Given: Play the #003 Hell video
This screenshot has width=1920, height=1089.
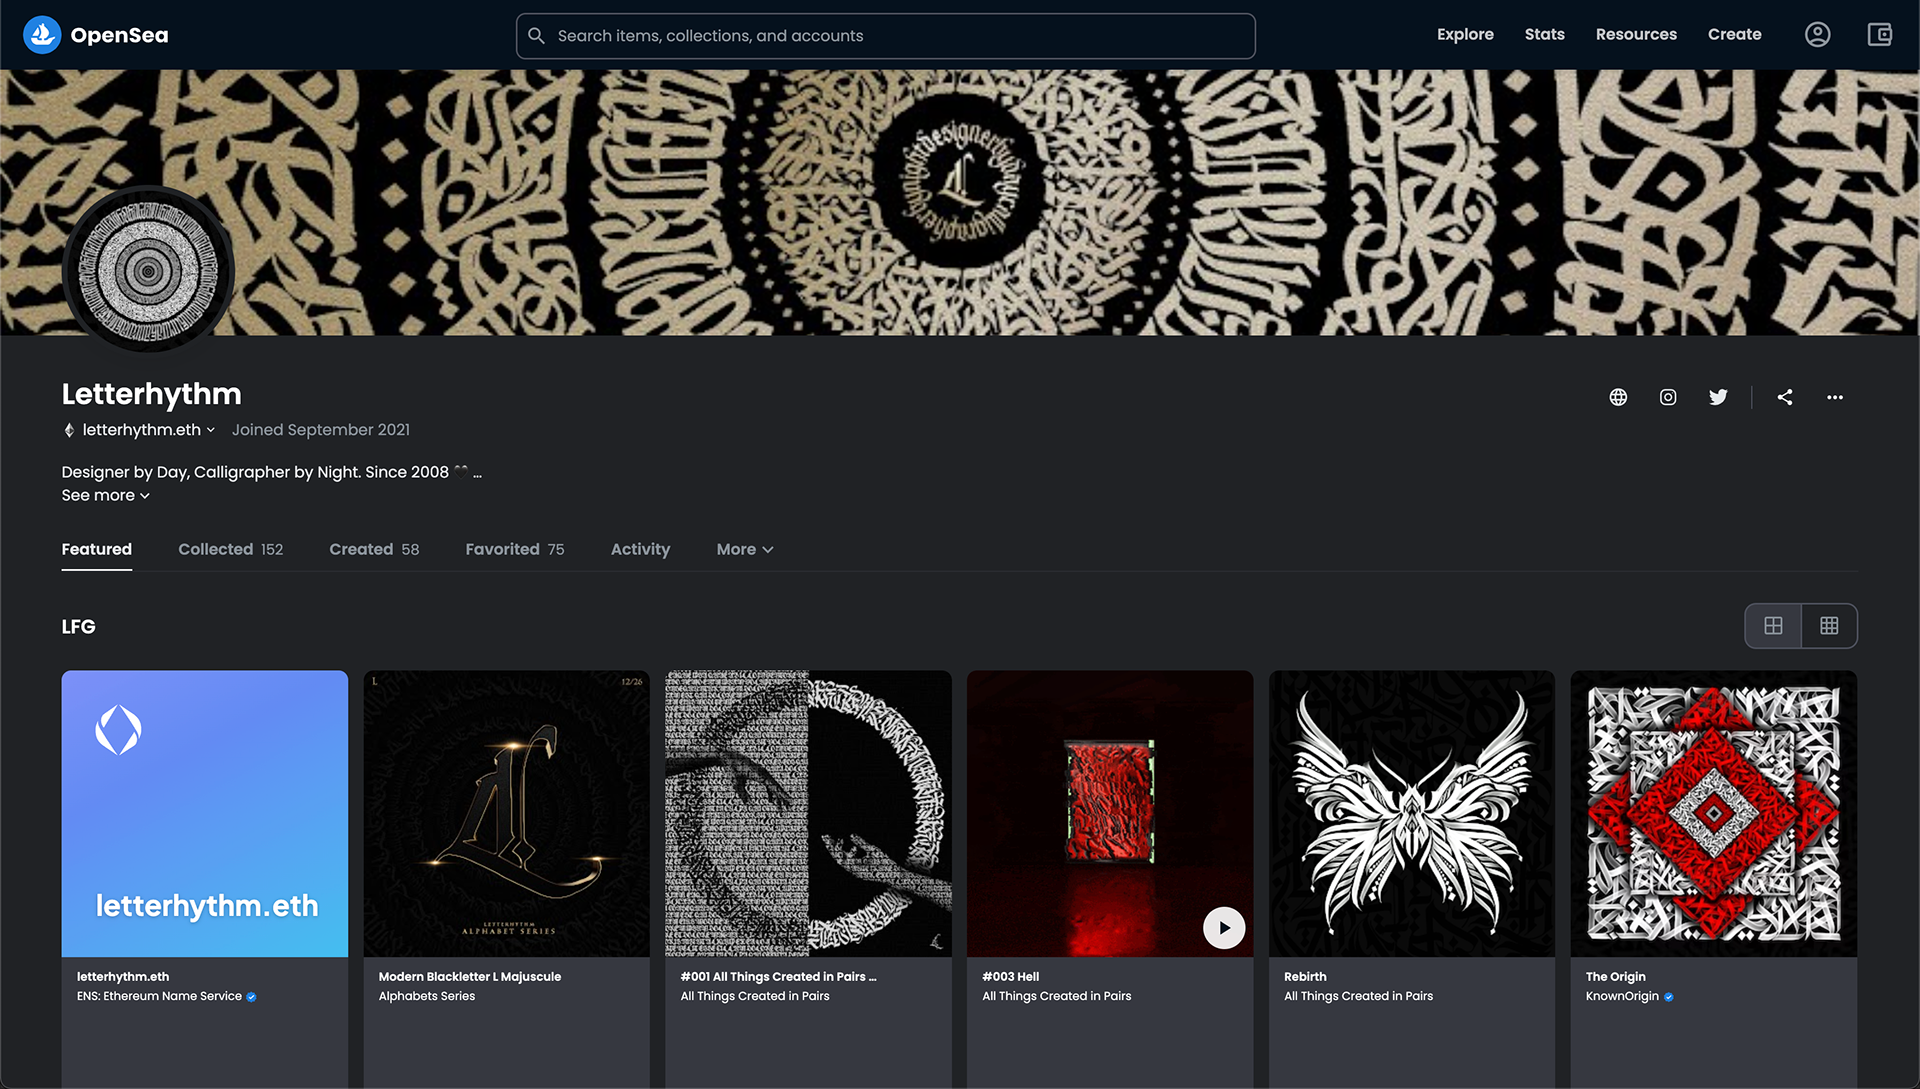Looking at the screenshot, I should click(1224, 928).
